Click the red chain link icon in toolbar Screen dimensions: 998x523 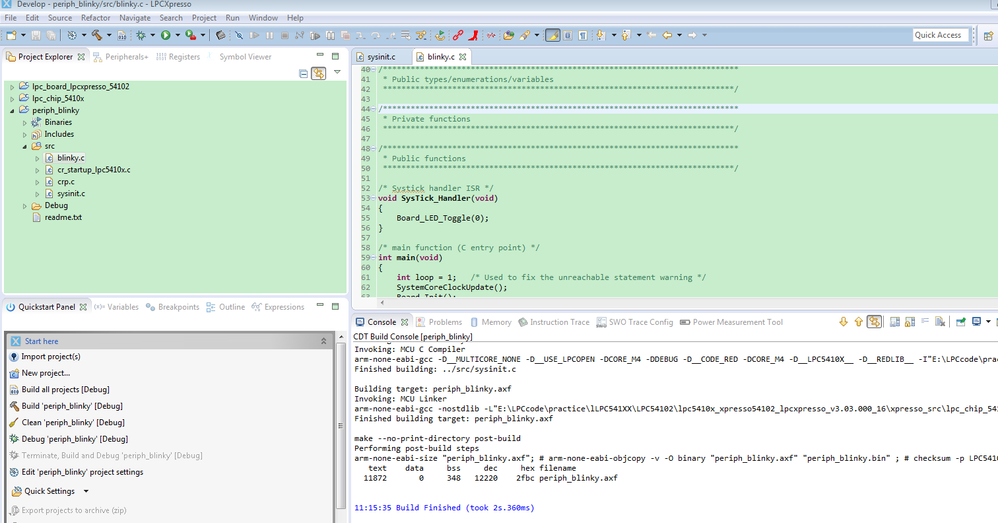(x=458, y=35)
